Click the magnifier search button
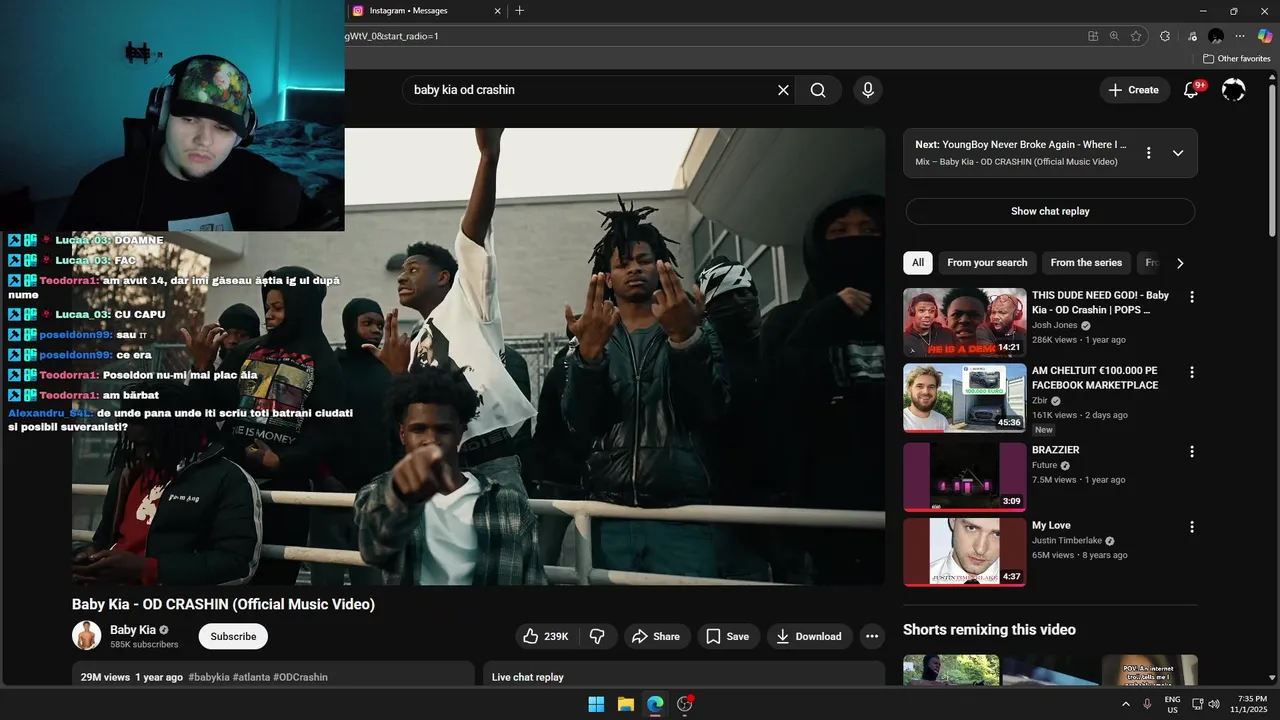Screen dimensions: 1280x720 (818, 90)
